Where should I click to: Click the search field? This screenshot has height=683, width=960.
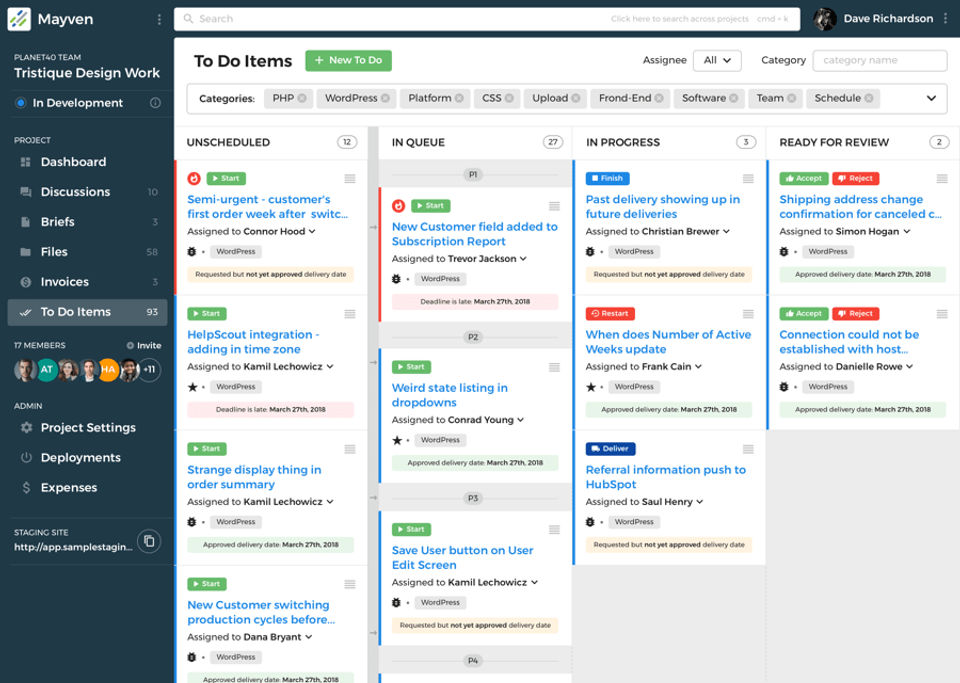click(487, 19)
